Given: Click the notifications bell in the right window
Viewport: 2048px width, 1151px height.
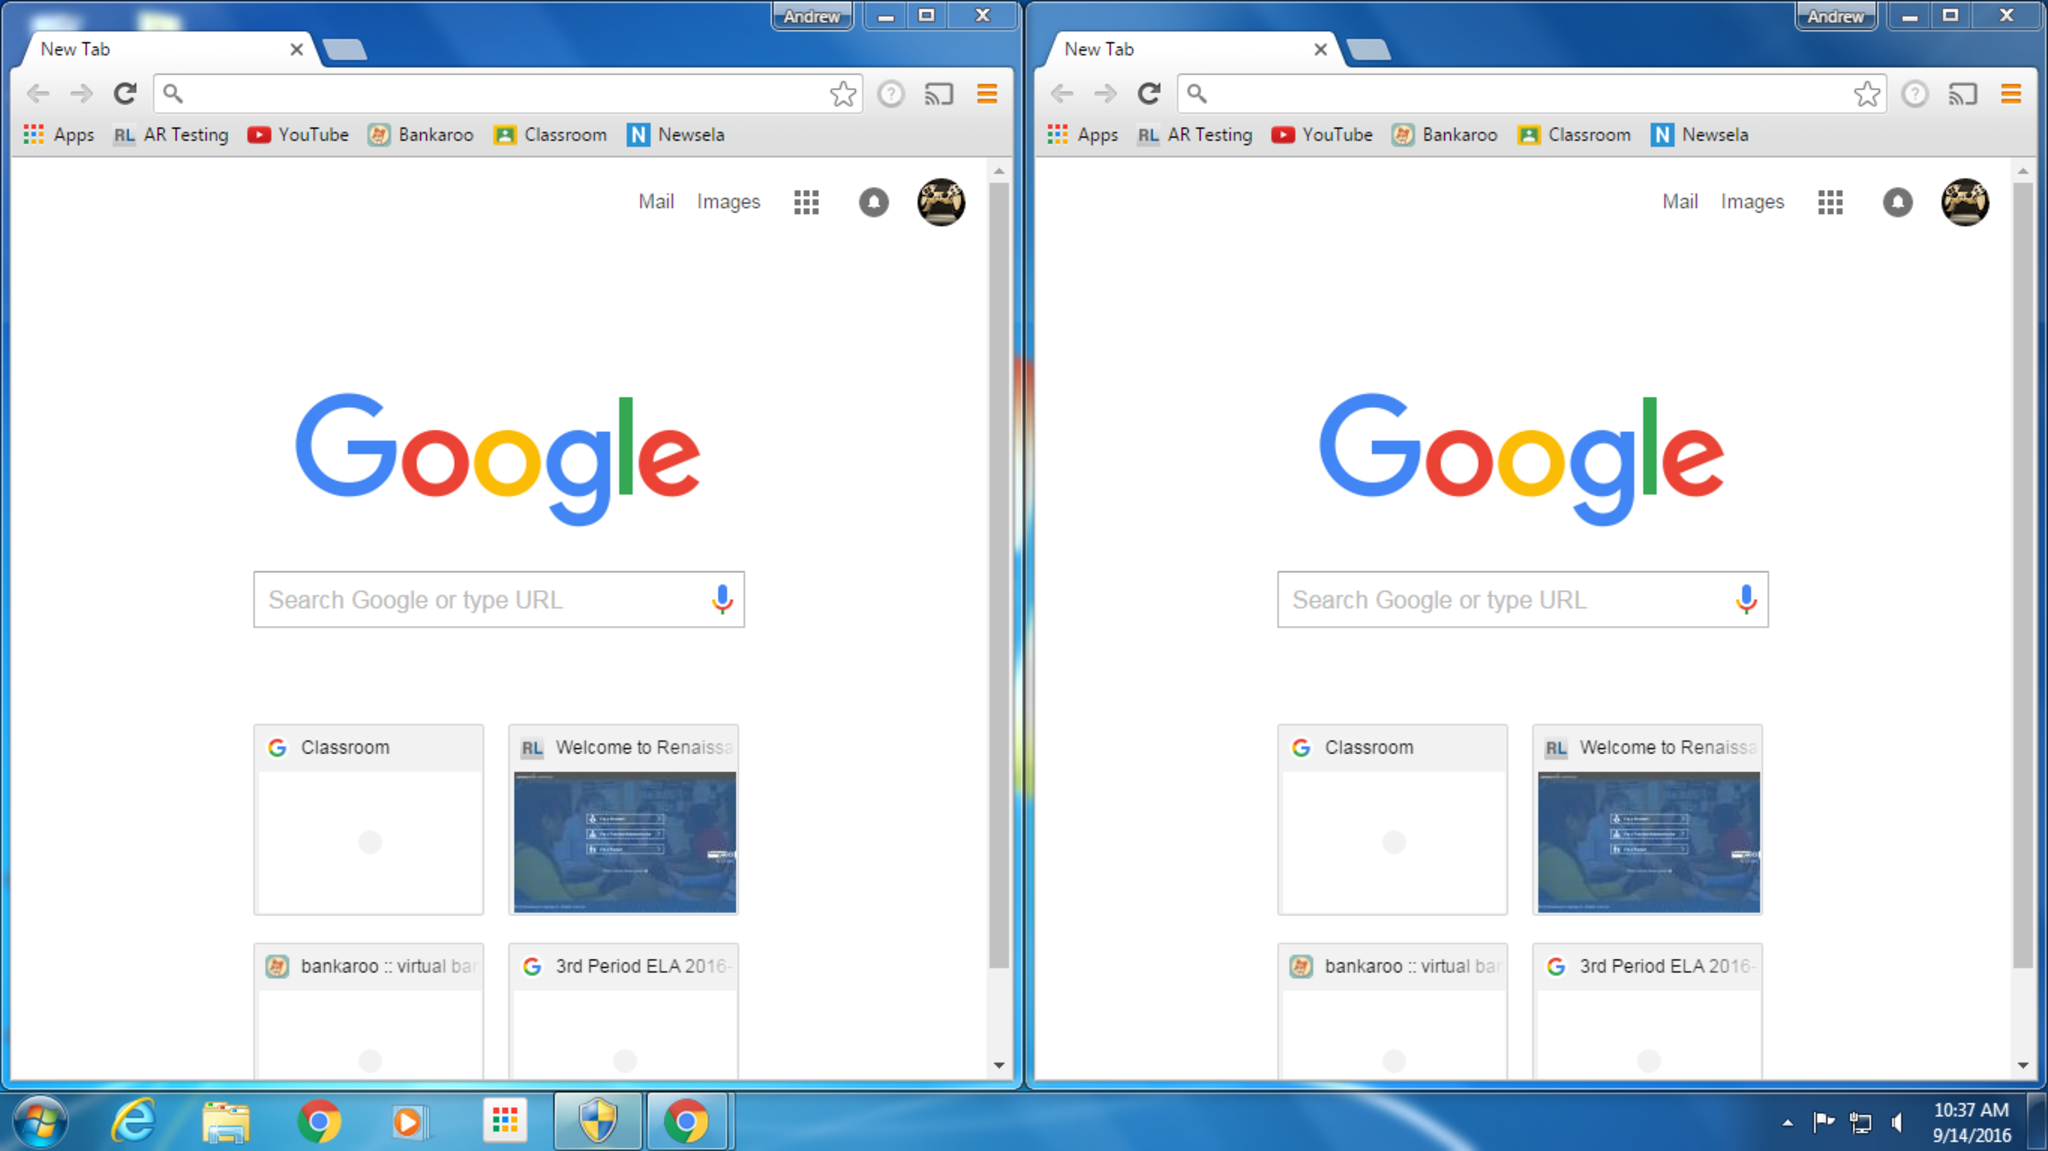Looking at the screenshot, I should click(x=1897, y=203).
